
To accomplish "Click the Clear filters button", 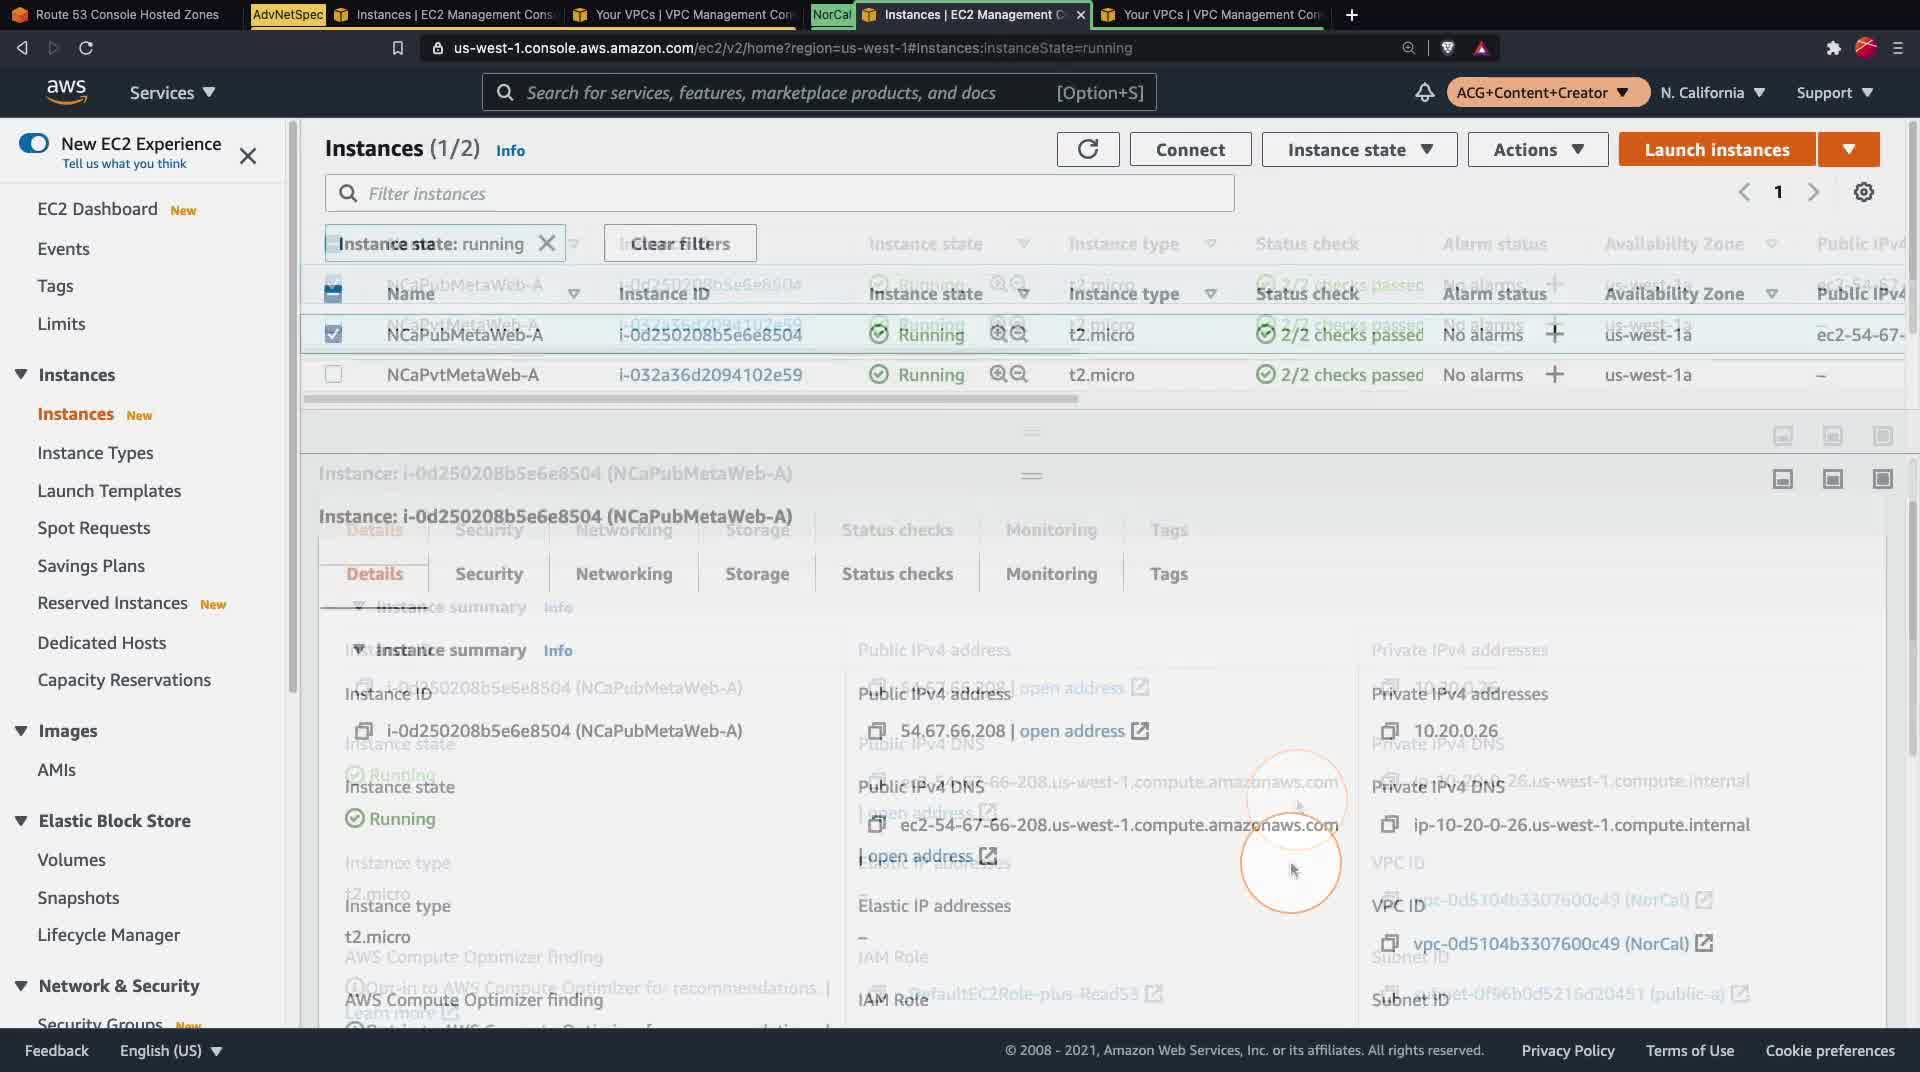I will 680,243.
